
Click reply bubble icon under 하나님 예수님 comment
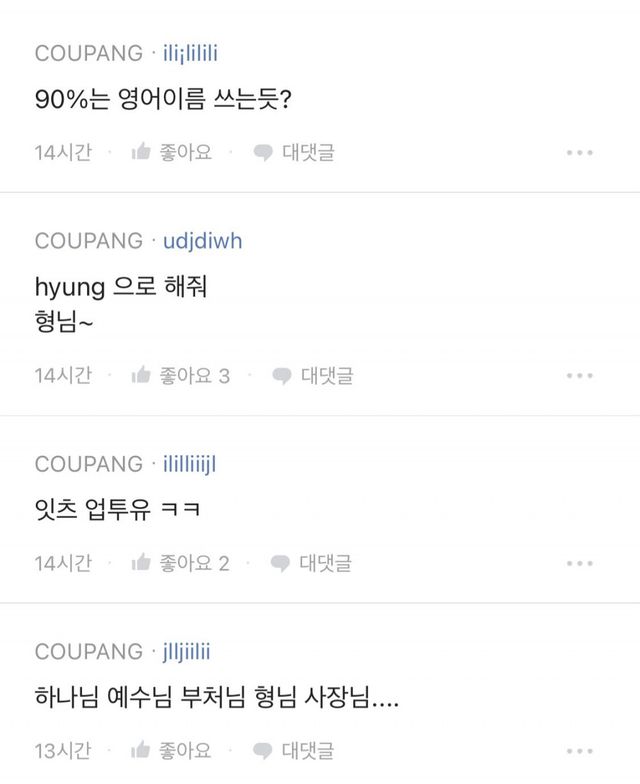pyautogui.click(x=263, y=750)
